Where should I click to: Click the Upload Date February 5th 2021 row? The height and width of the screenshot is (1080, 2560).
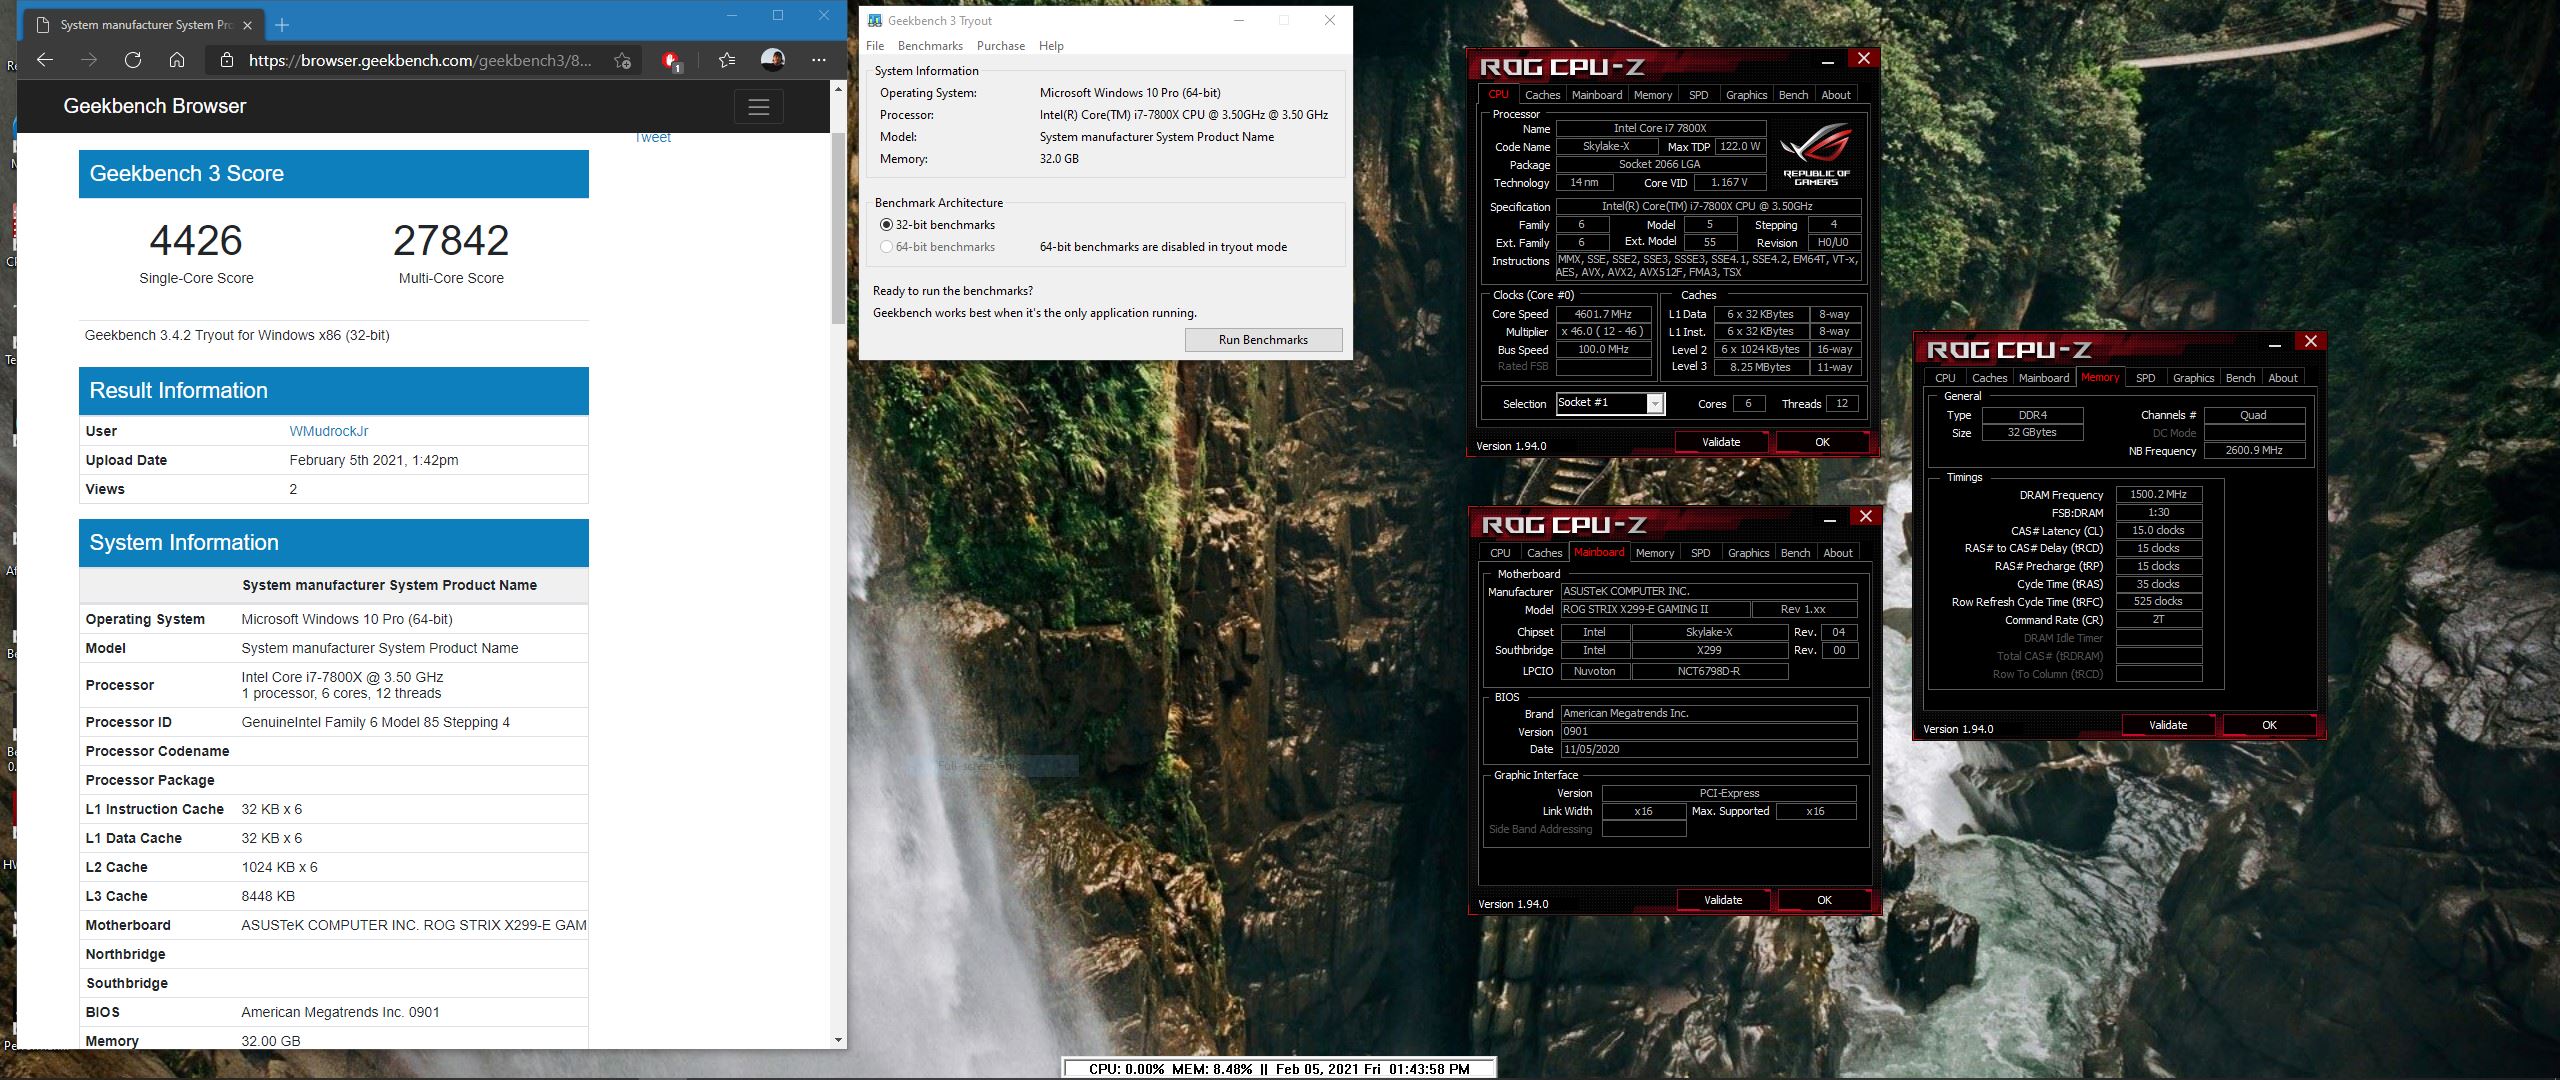pyautogui.click(x=334, y=460)
